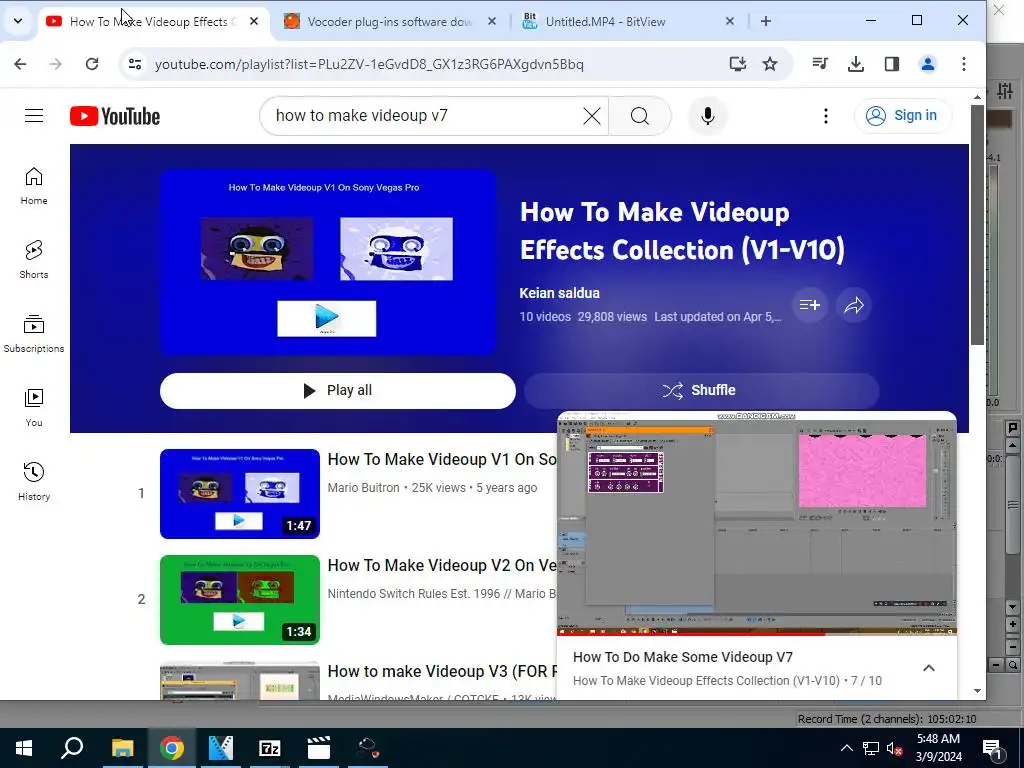The height and width of the screenshot is (768, 1024).
Task: Seek on miniplayer red progress bar
Action: click(756, 633)
